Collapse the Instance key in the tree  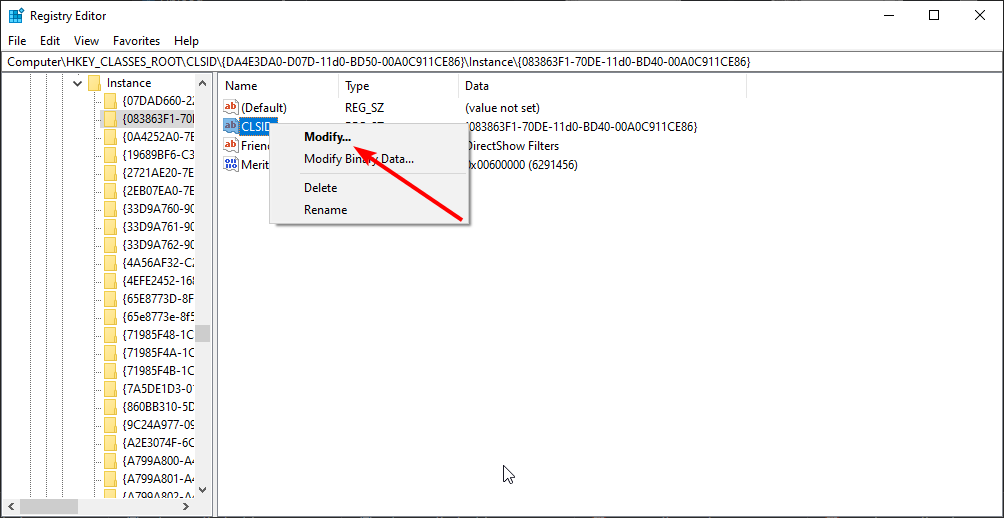click(x=77, y=83)
